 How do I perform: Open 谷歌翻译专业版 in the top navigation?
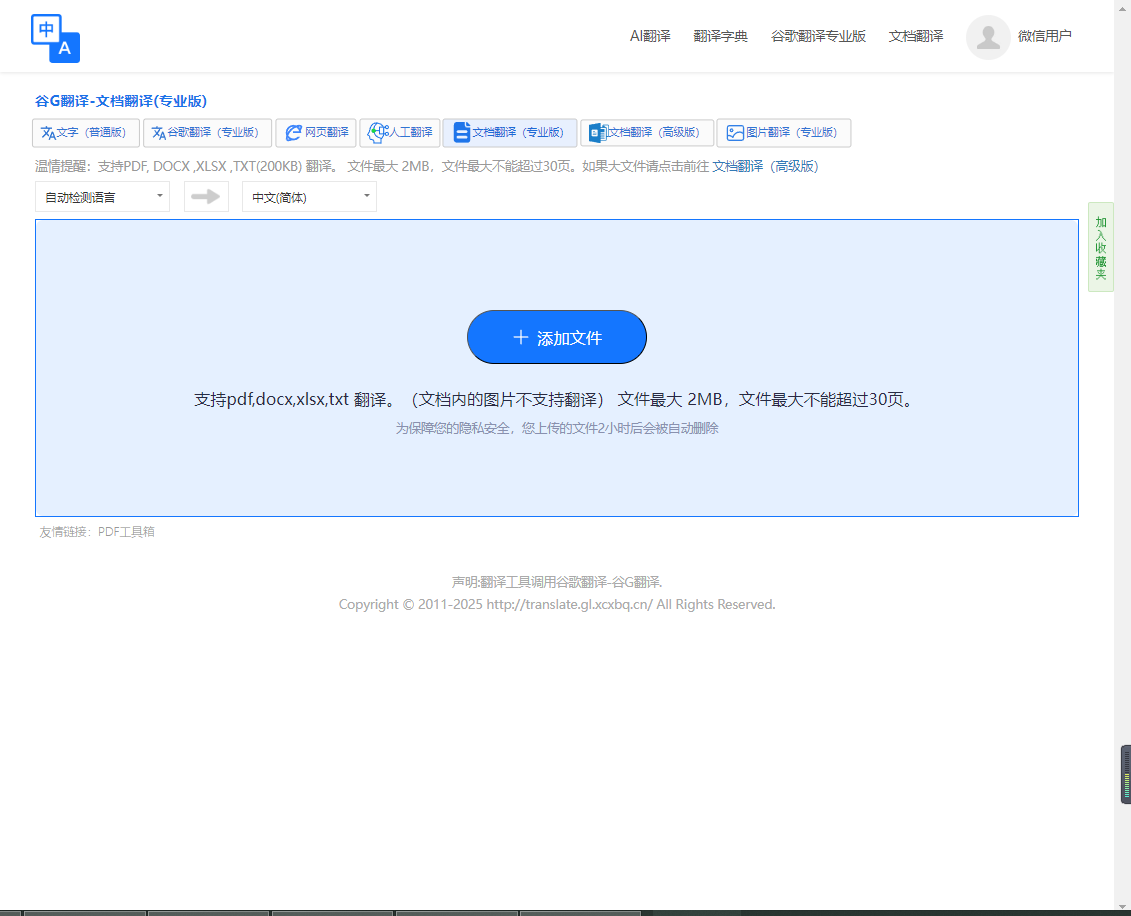[x=818, y=37]
